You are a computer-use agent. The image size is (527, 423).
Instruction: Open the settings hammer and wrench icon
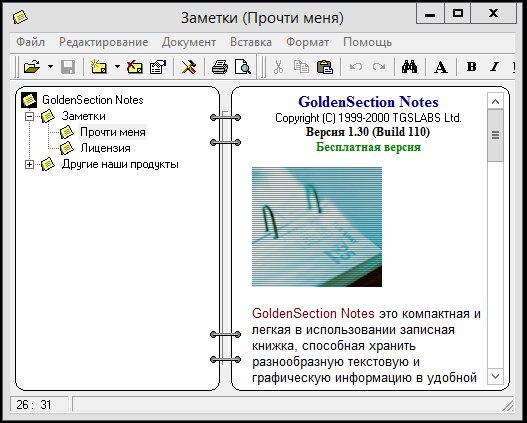pos(189,67)
